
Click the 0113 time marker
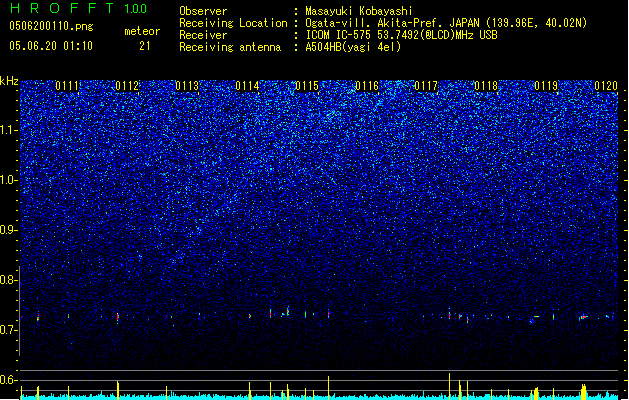tap(187, 86)
